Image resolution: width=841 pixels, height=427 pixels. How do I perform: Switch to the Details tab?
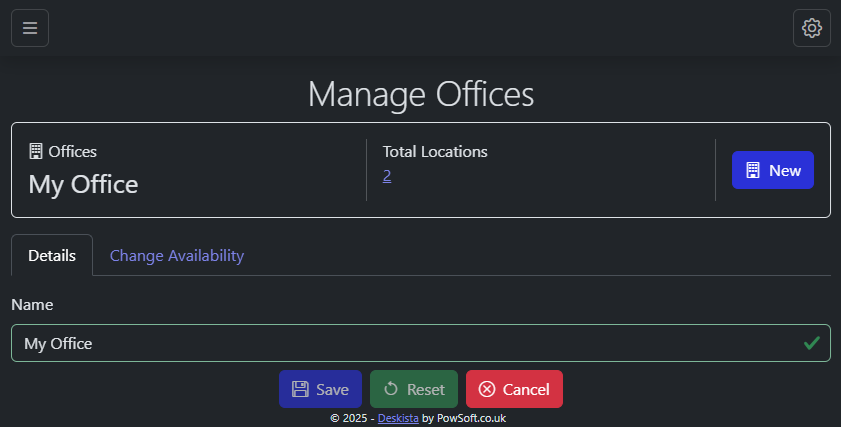[52, 255]
